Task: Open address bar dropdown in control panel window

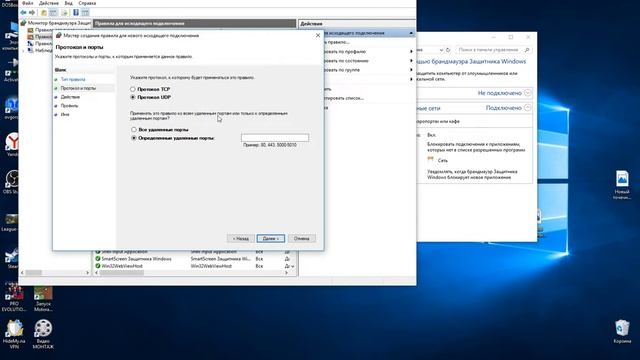Action: (x=441, y=50)
